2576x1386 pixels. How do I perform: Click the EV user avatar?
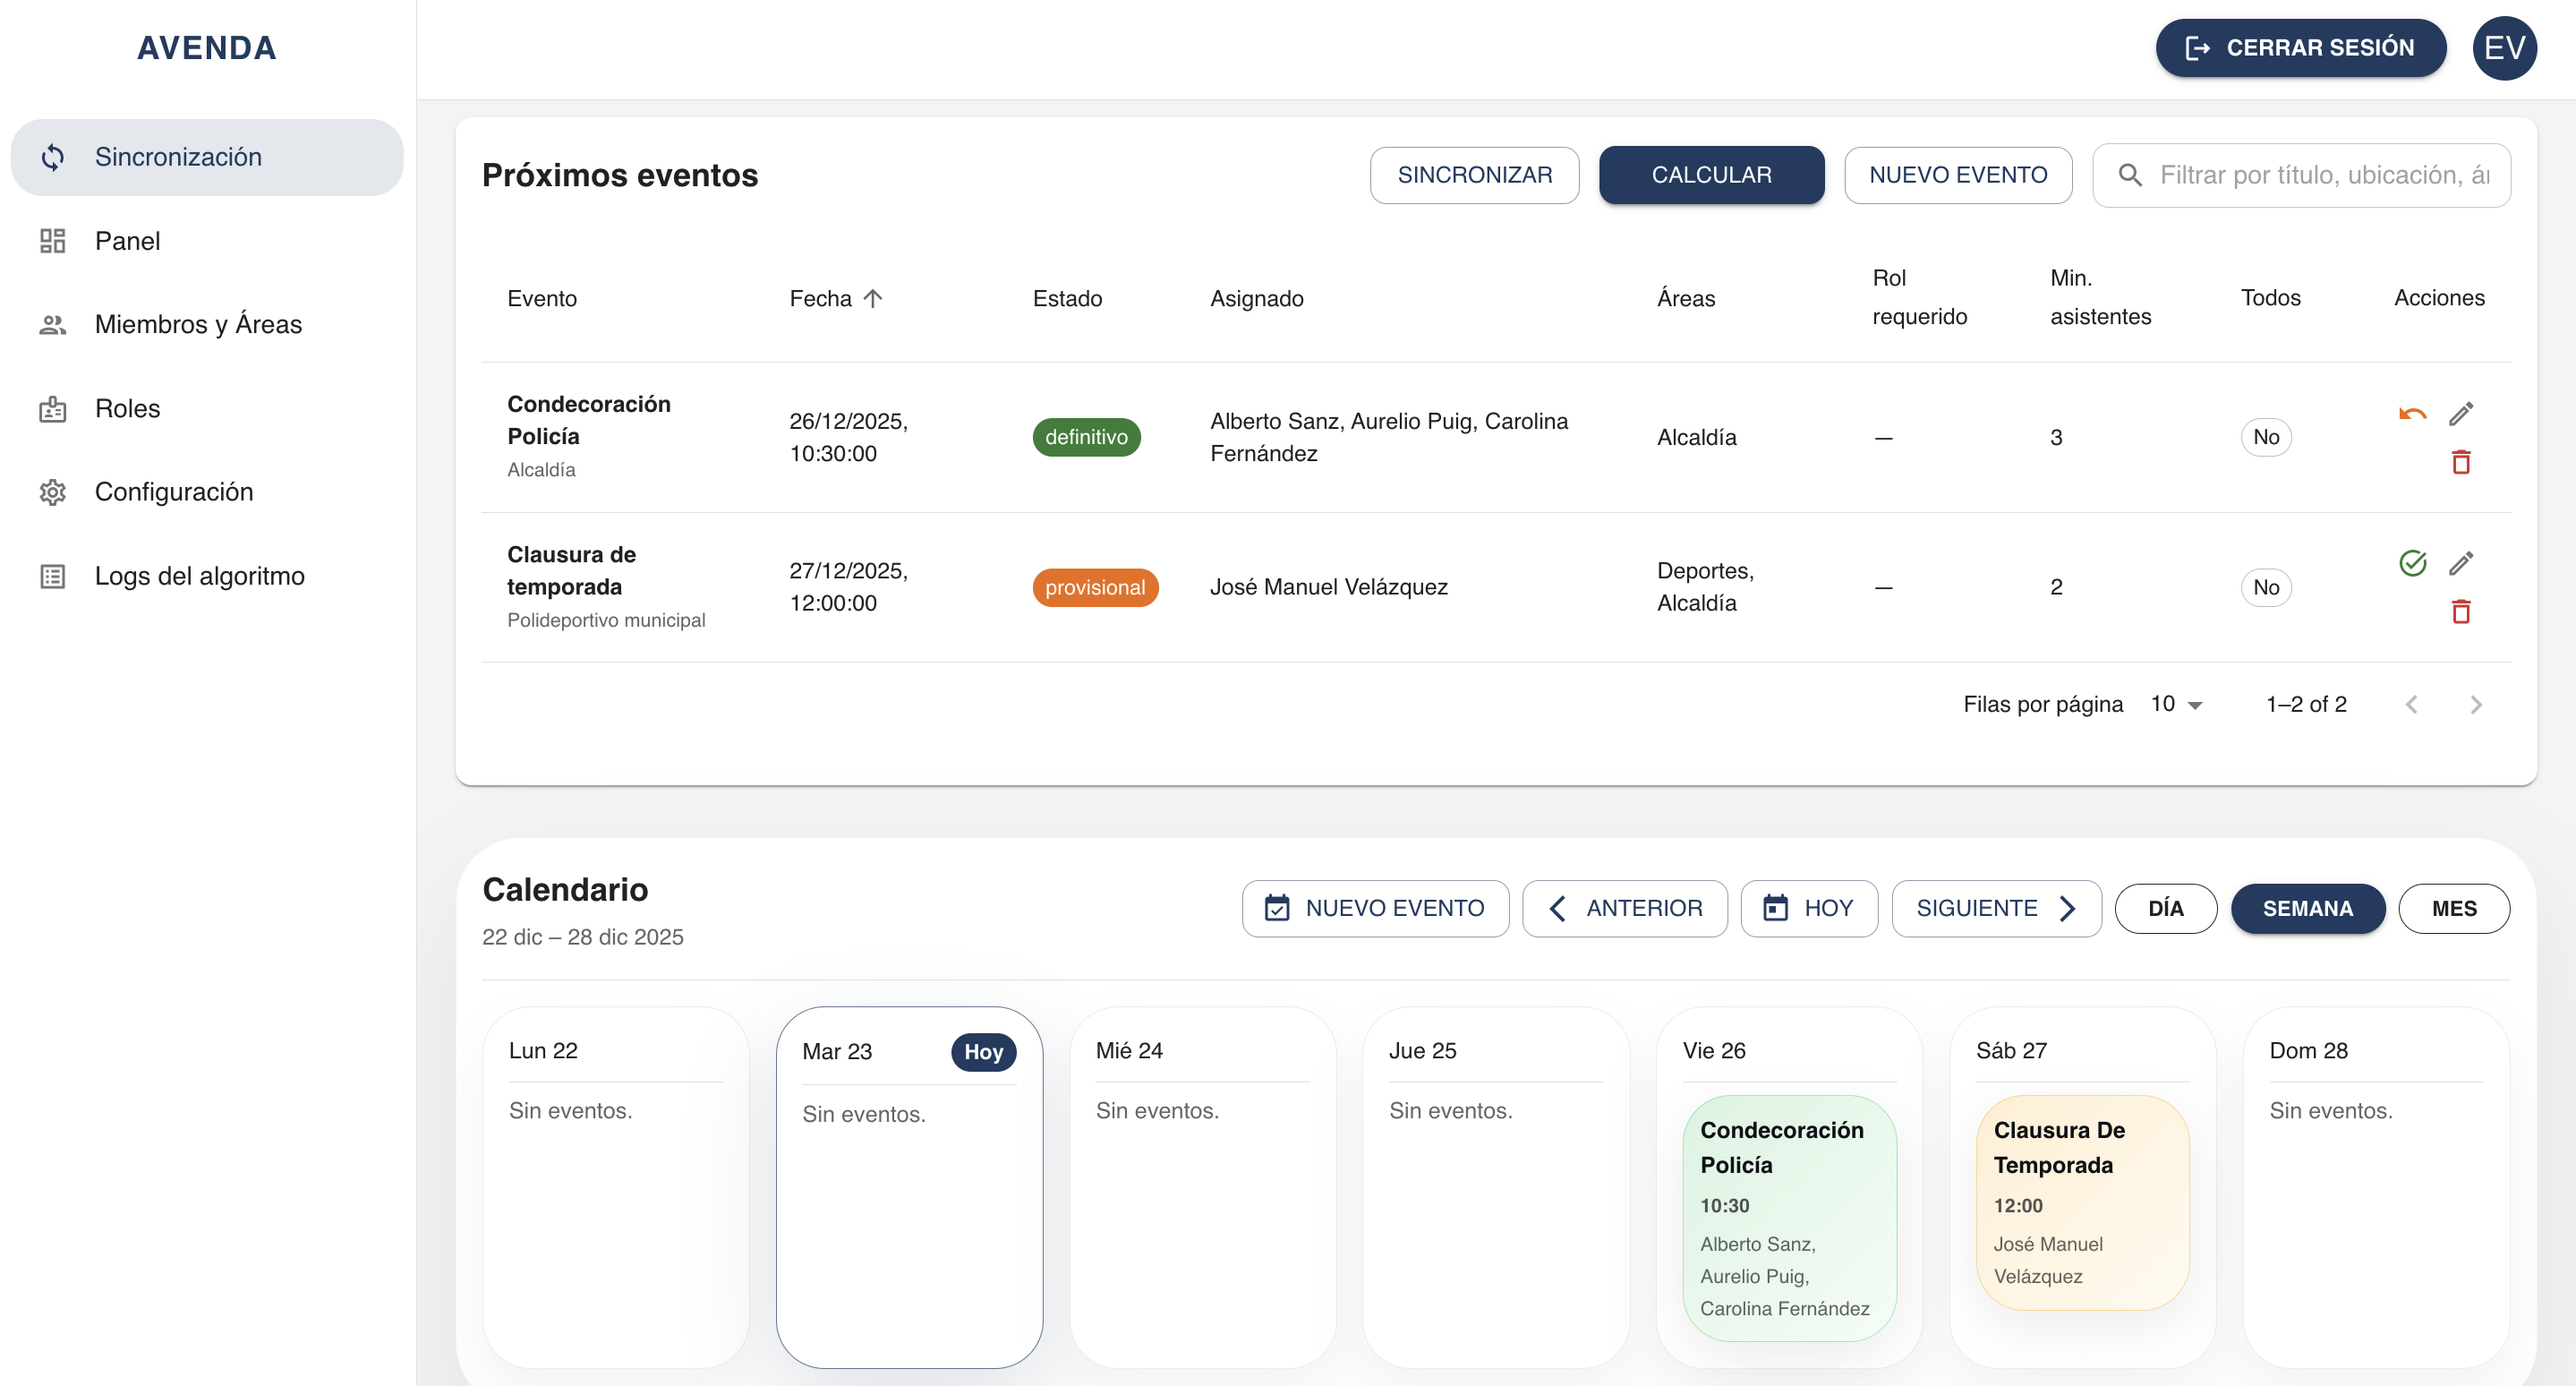(x=2503, y=48)
